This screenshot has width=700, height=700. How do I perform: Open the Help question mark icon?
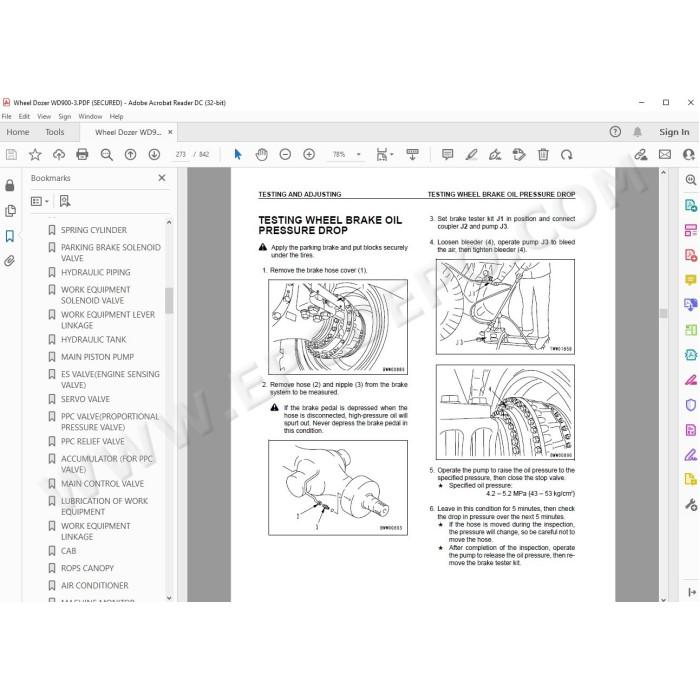[615, 132]
